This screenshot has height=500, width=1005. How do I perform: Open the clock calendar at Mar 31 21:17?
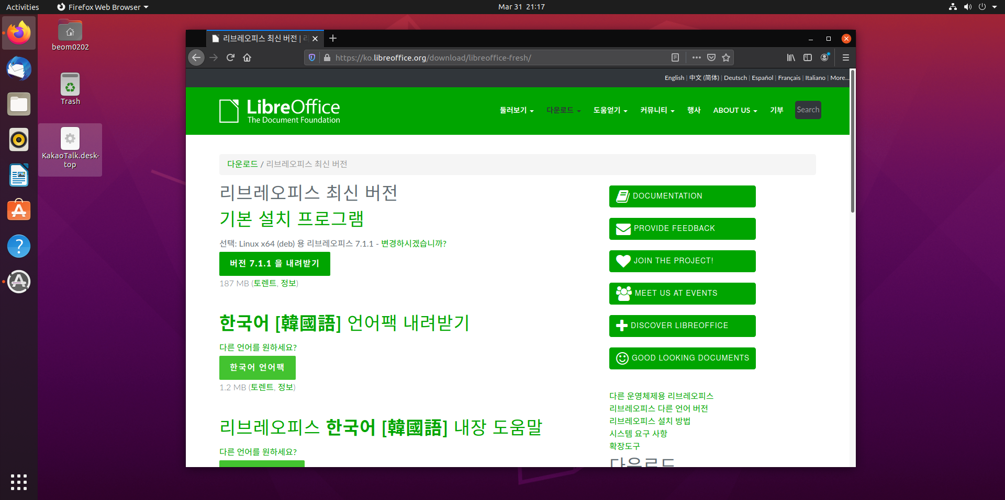(x=521, y=6)
